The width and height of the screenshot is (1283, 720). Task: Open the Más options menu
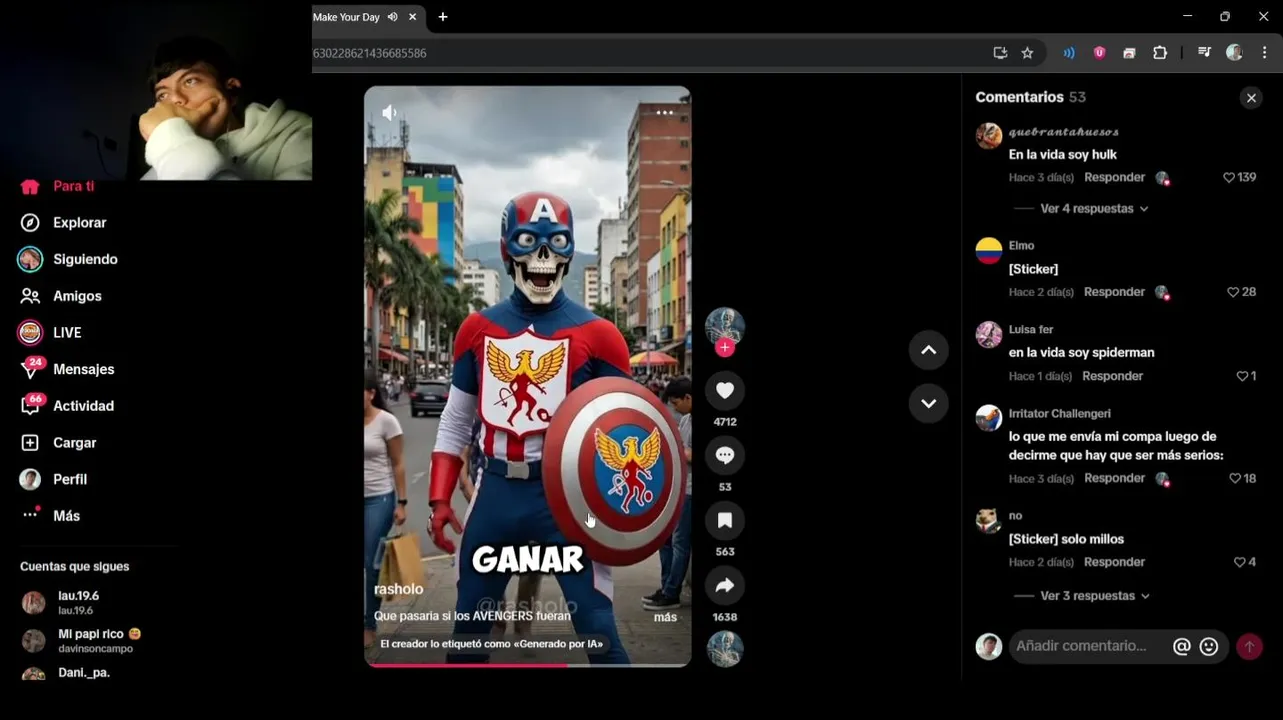click(x=50, y=515)
